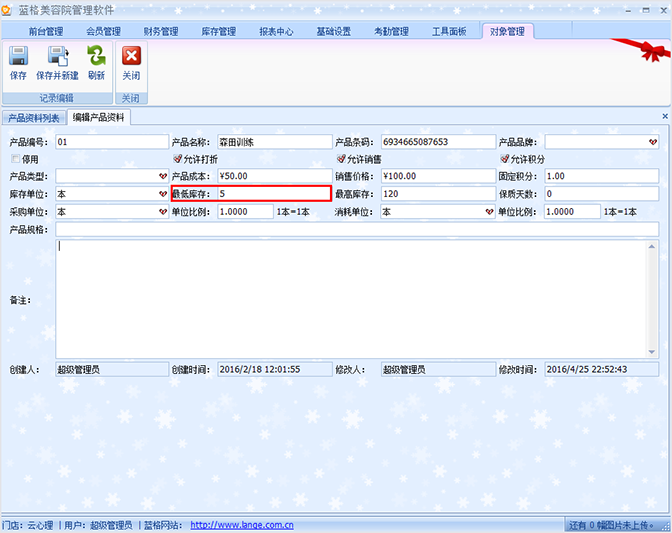Uncheck the 允许打折 checkbox
The width and height of the screenshot is (672, 533).
(178, 159)
